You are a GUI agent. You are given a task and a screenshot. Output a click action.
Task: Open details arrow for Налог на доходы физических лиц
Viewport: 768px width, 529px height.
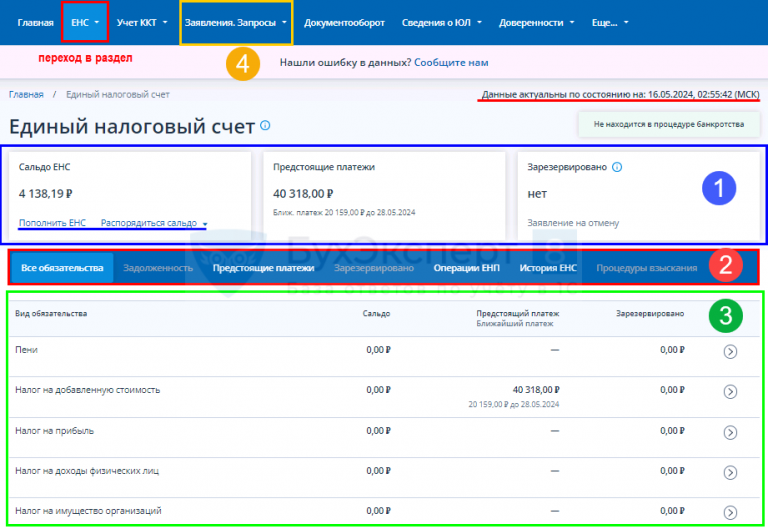pos(730,472)
